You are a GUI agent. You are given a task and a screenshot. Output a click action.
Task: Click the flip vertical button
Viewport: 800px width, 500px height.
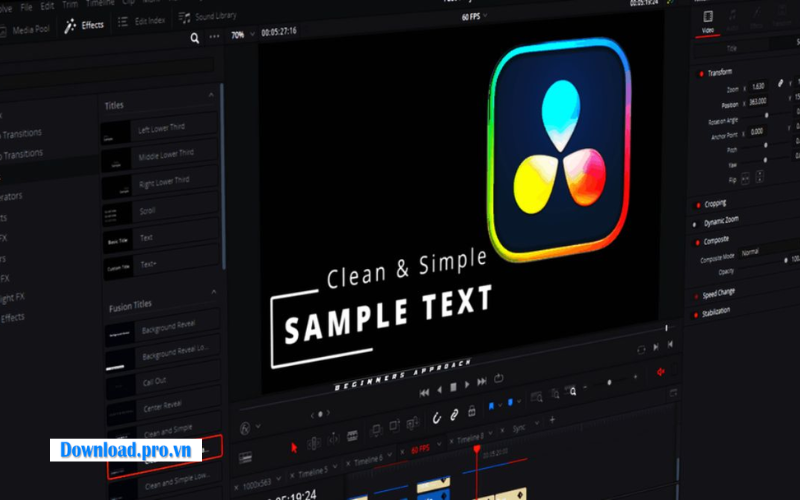tap(759, 177)
